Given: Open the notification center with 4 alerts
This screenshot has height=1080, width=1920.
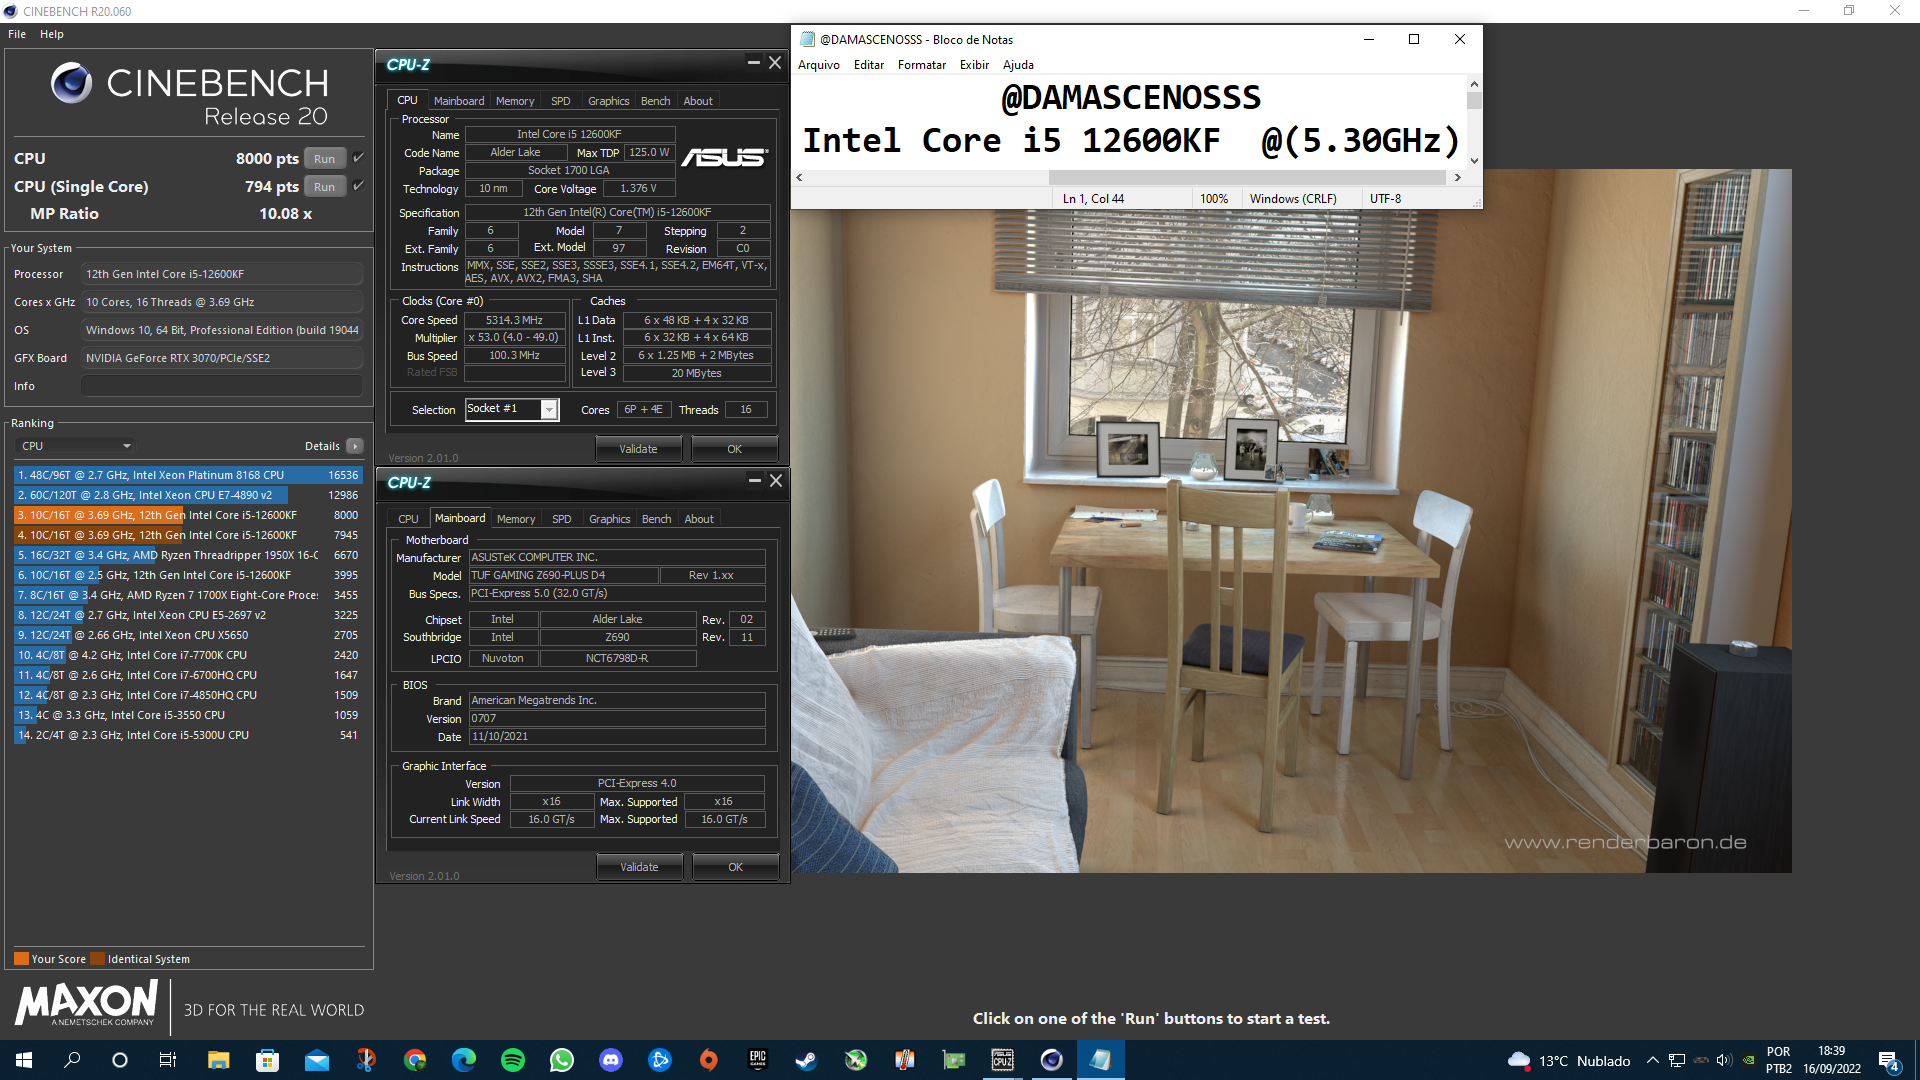Looking at the screenshot, I should [x=1888, y=1061].
